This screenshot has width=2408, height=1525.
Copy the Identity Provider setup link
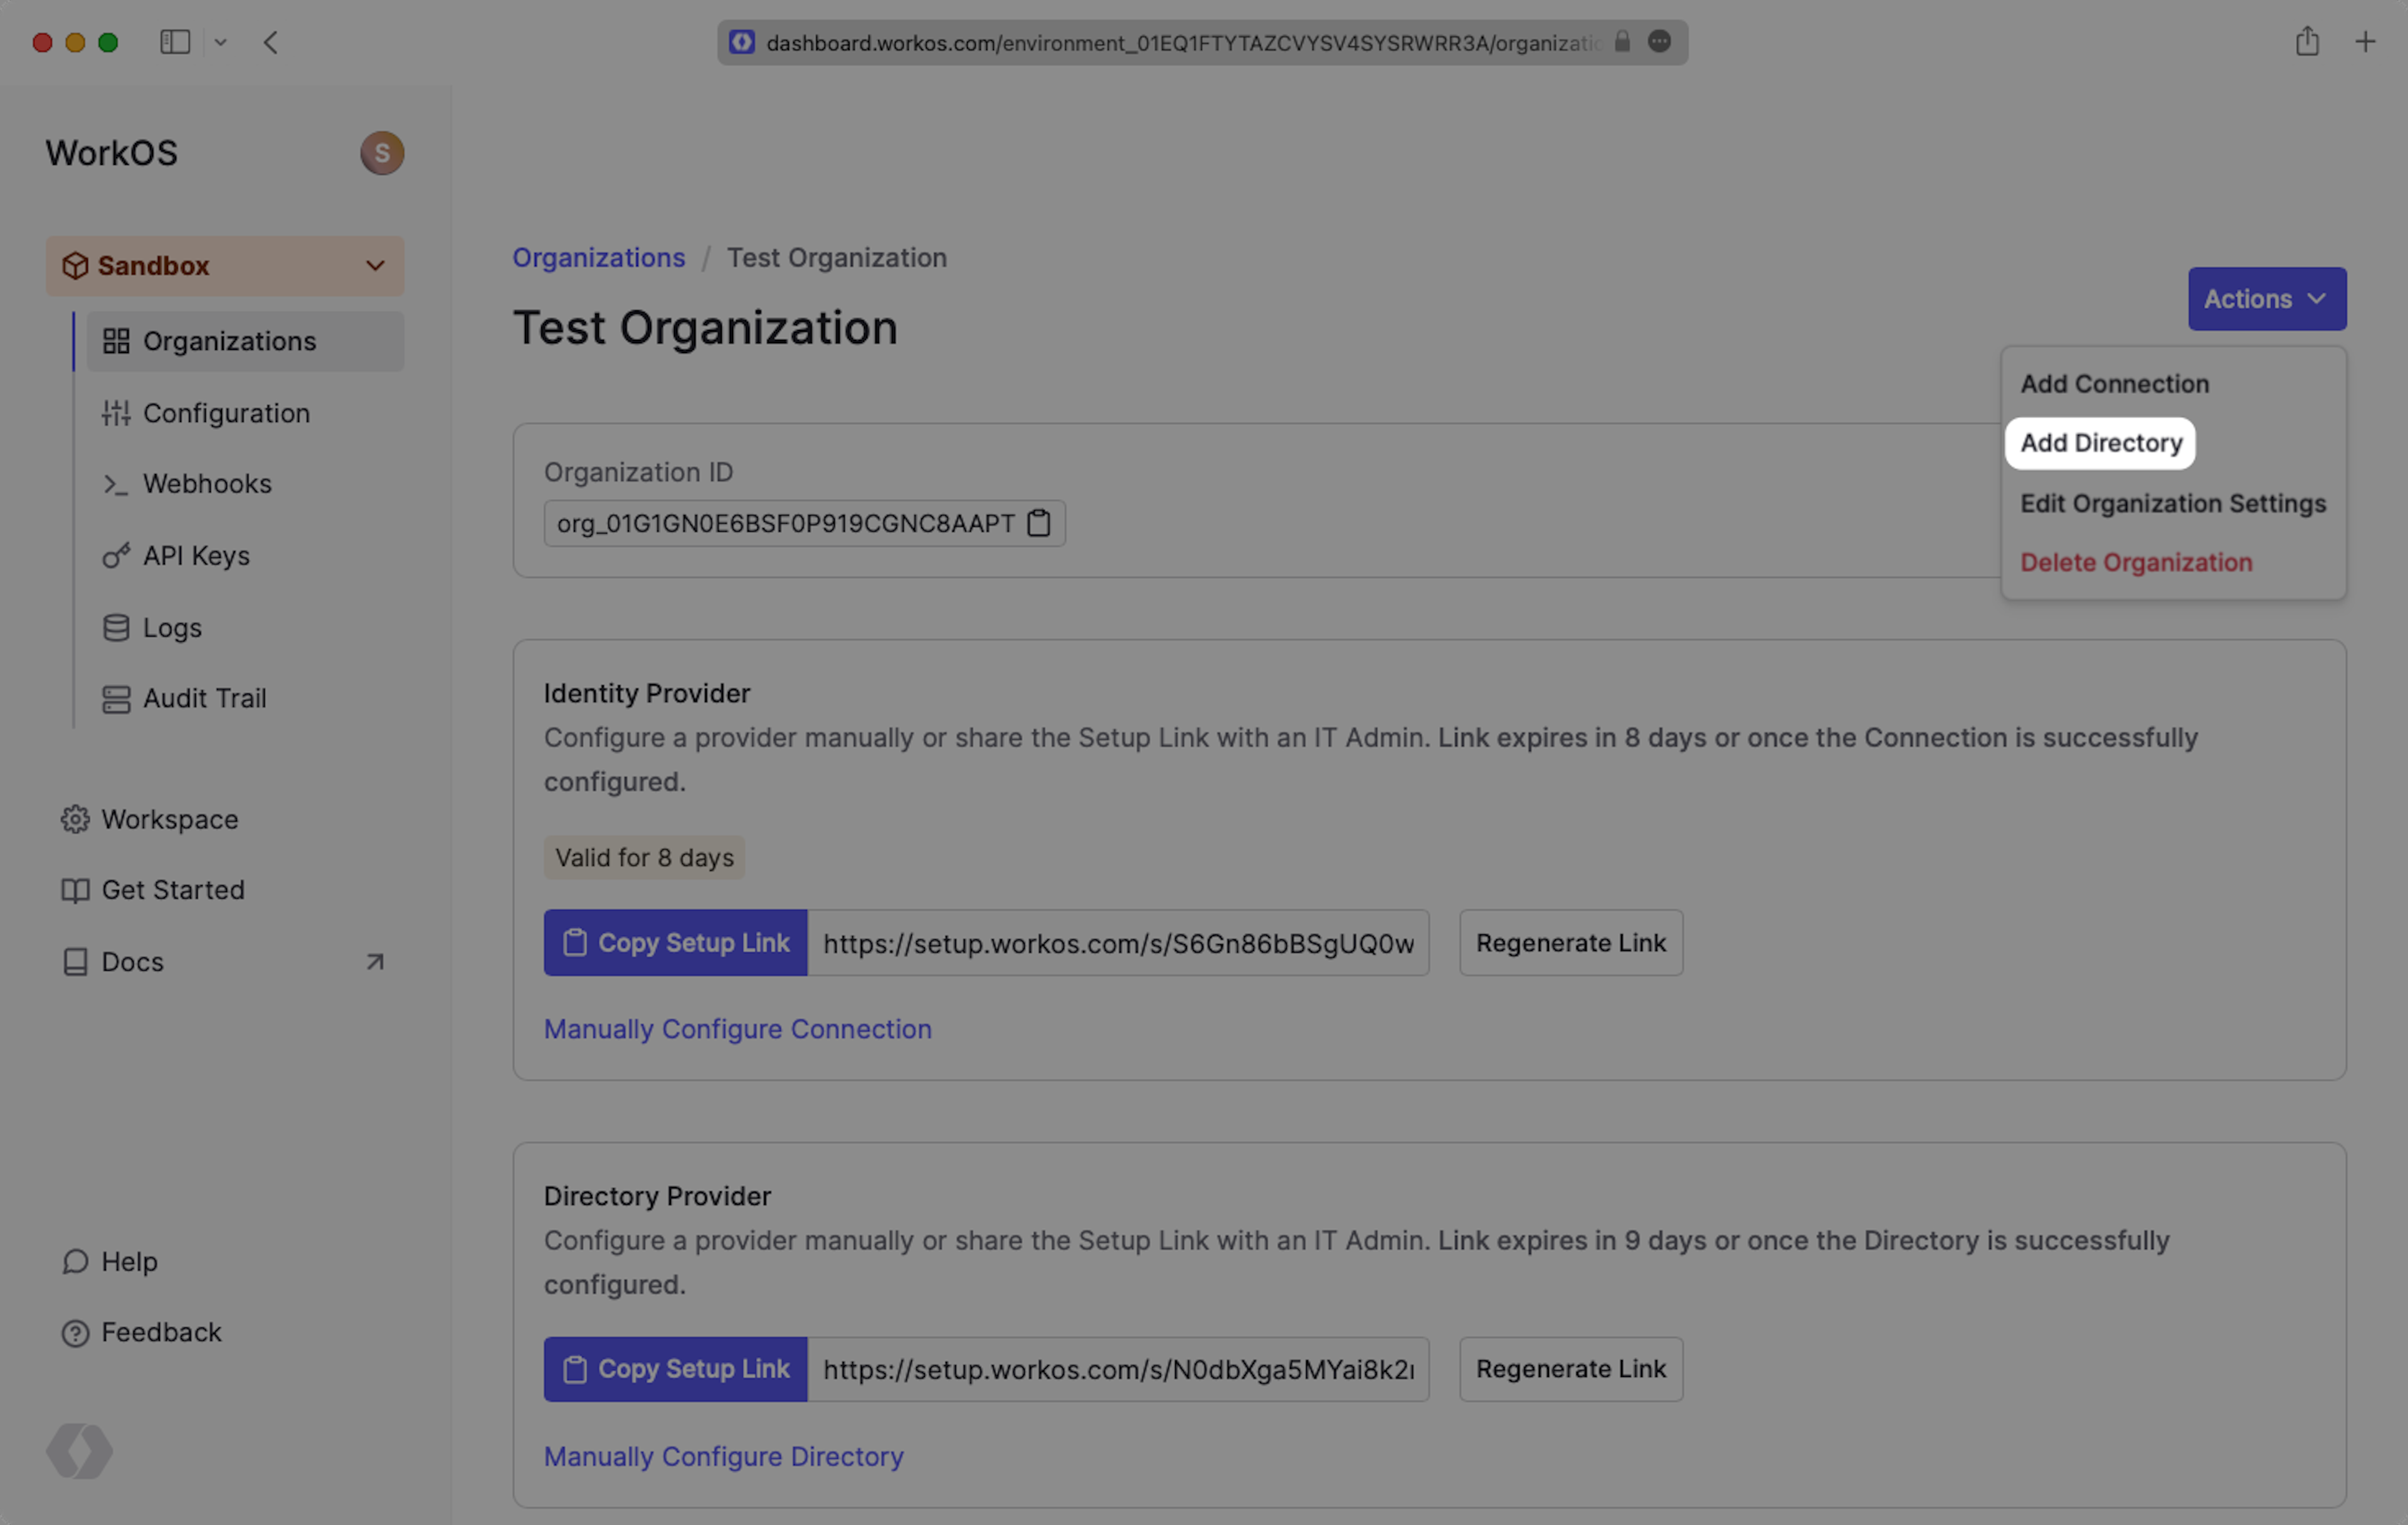(x=675, y=943)
